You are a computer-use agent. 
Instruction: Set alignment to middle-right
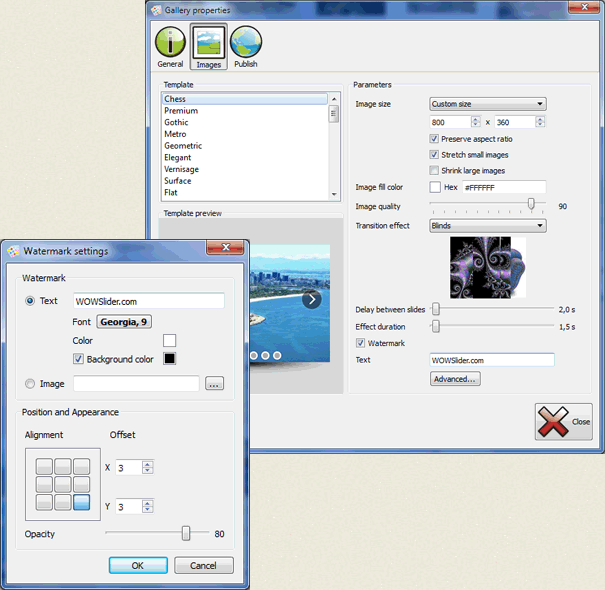point(81,484)
